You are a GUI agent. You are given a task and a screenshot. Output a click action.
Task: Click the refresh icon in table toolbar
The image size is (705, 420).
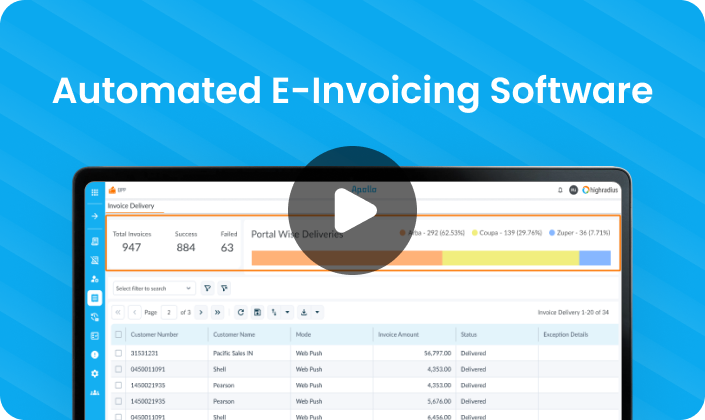(240, 312)
